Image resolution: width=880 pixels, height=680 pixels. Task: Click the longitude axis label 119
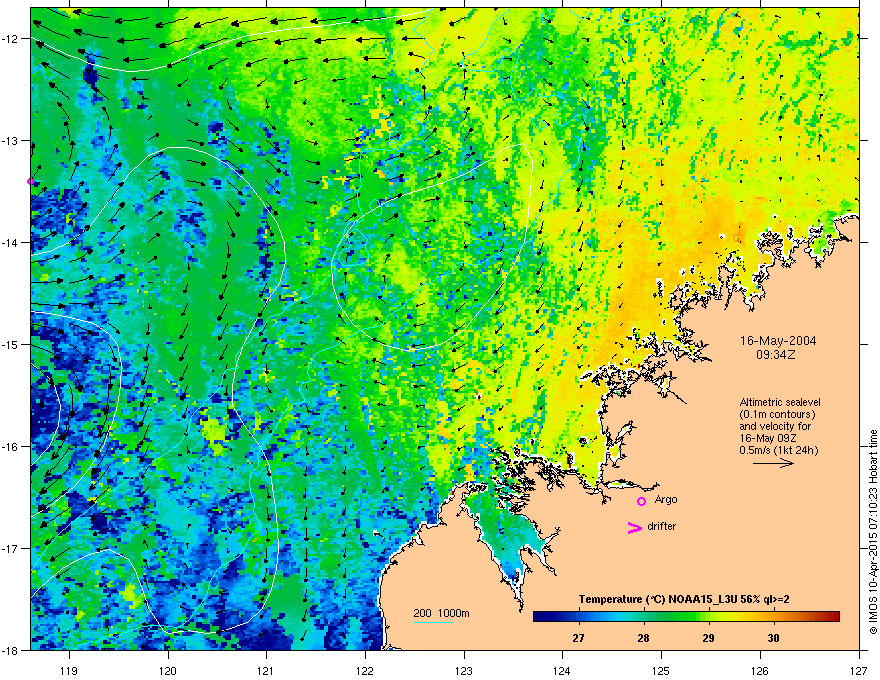point(70,670)
